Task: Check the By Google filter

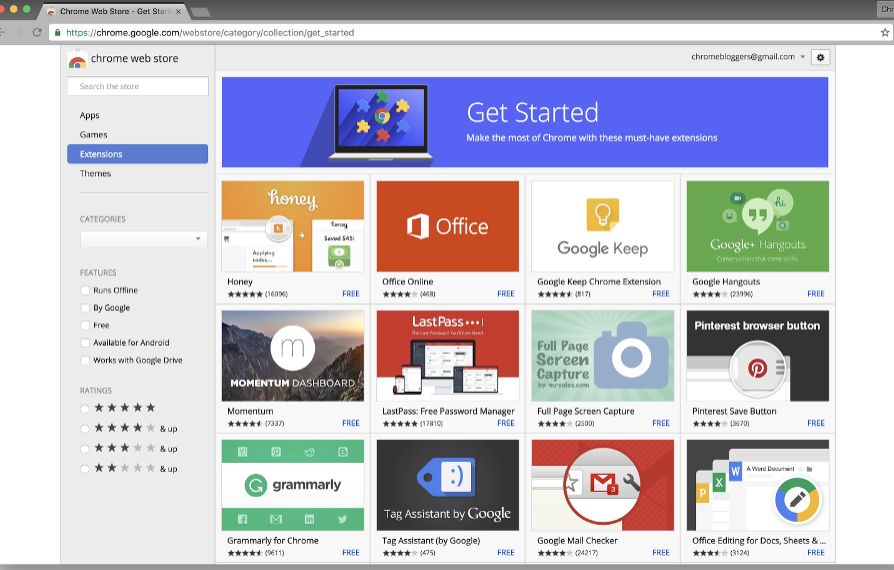Action: point(86,308)
